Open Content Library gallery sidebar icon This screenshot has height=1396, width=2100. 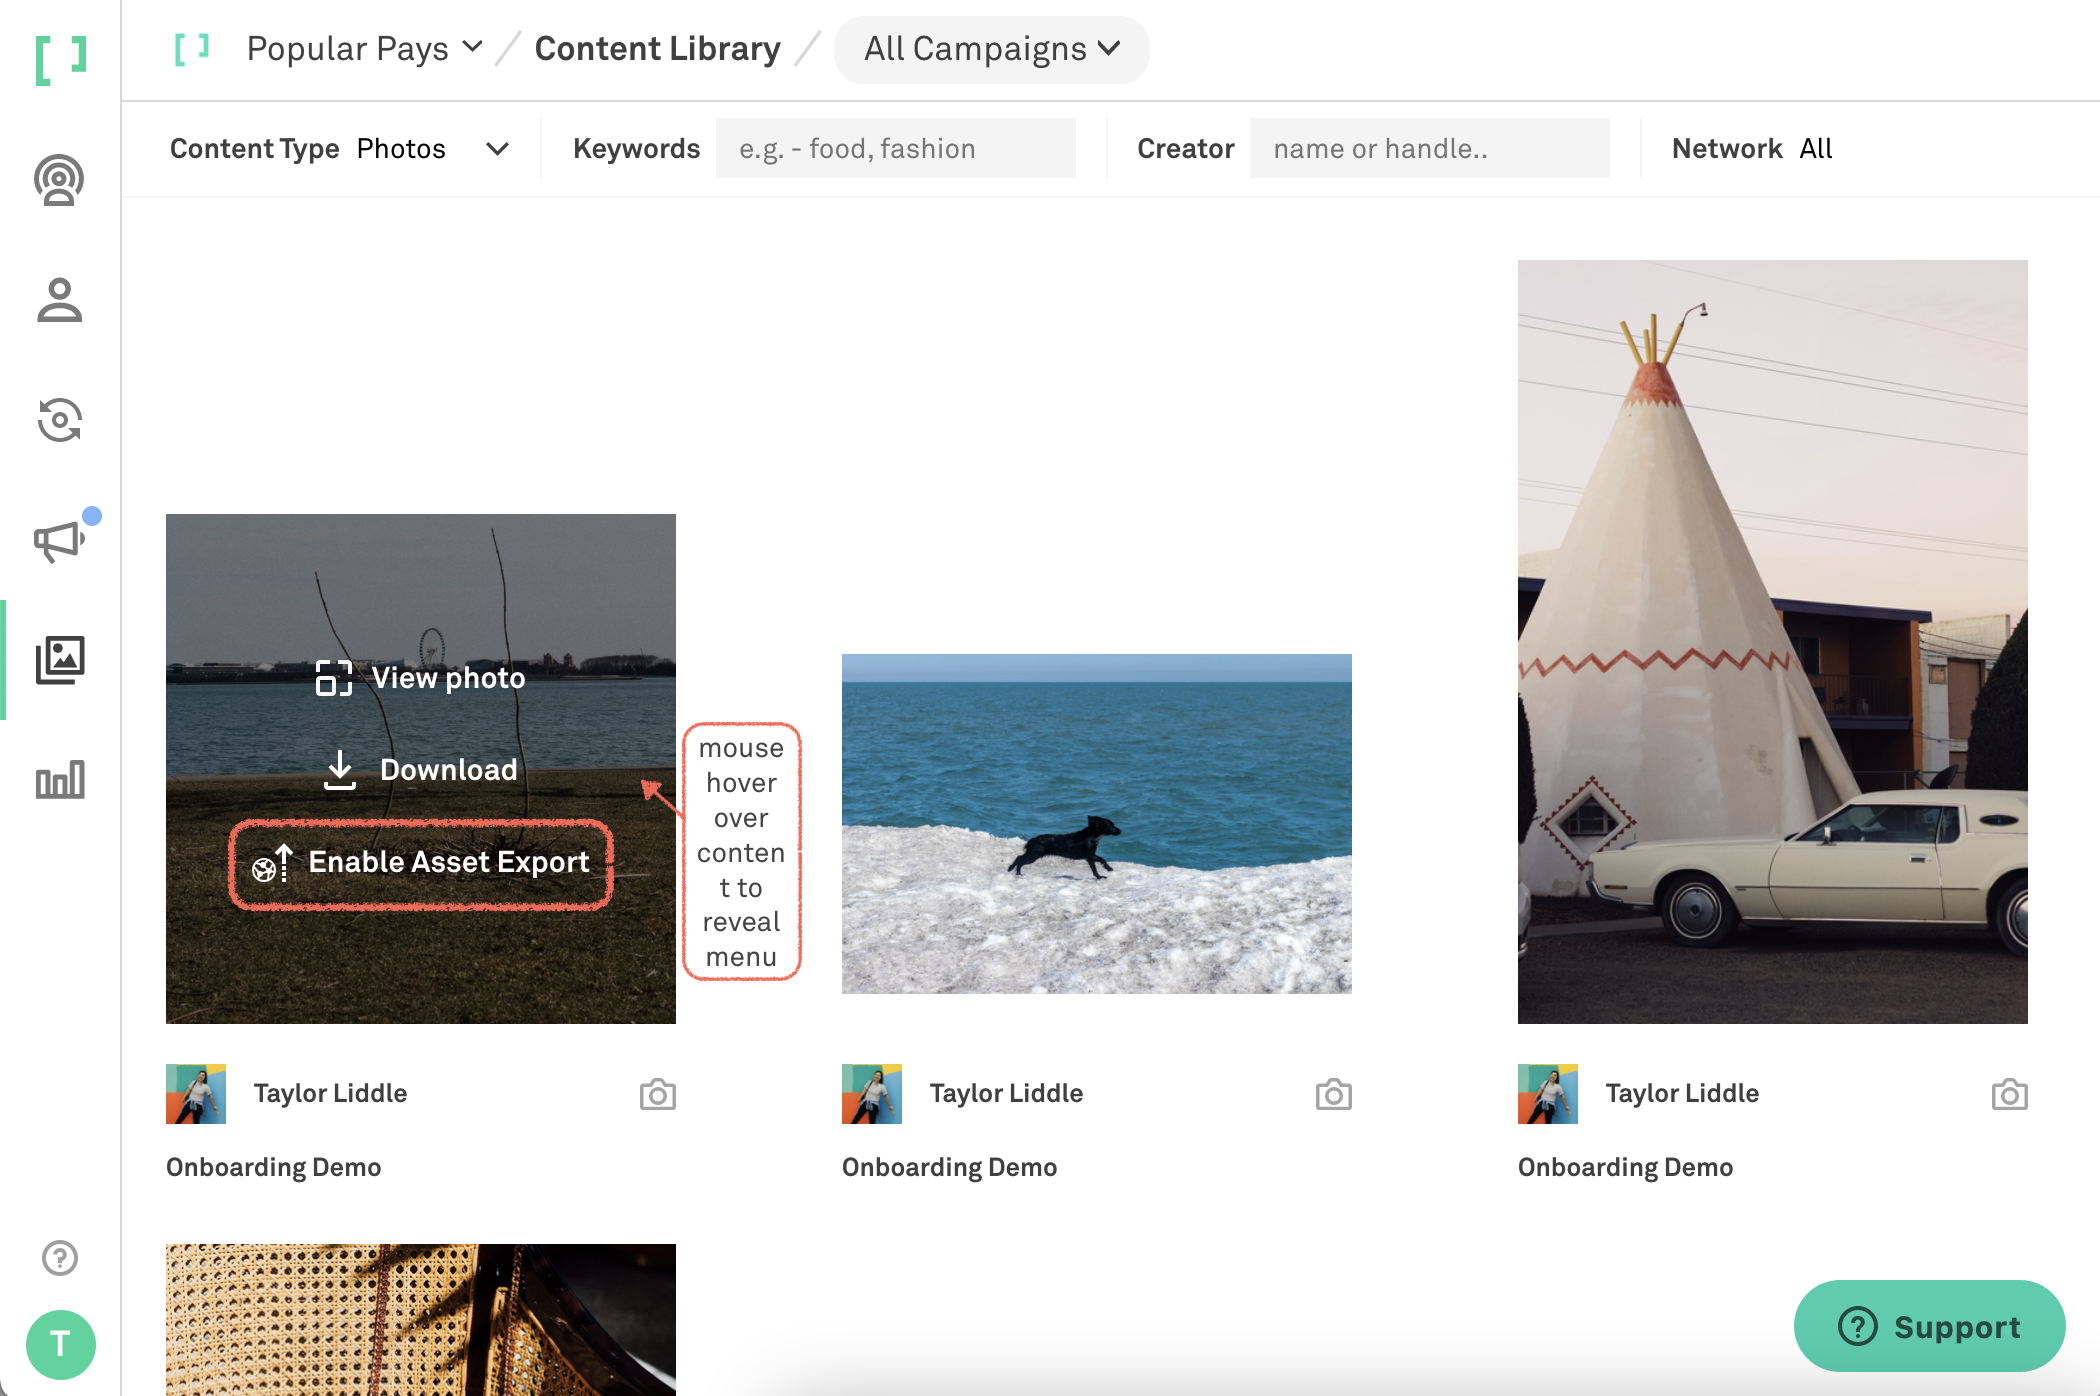[x=60, y=660]
